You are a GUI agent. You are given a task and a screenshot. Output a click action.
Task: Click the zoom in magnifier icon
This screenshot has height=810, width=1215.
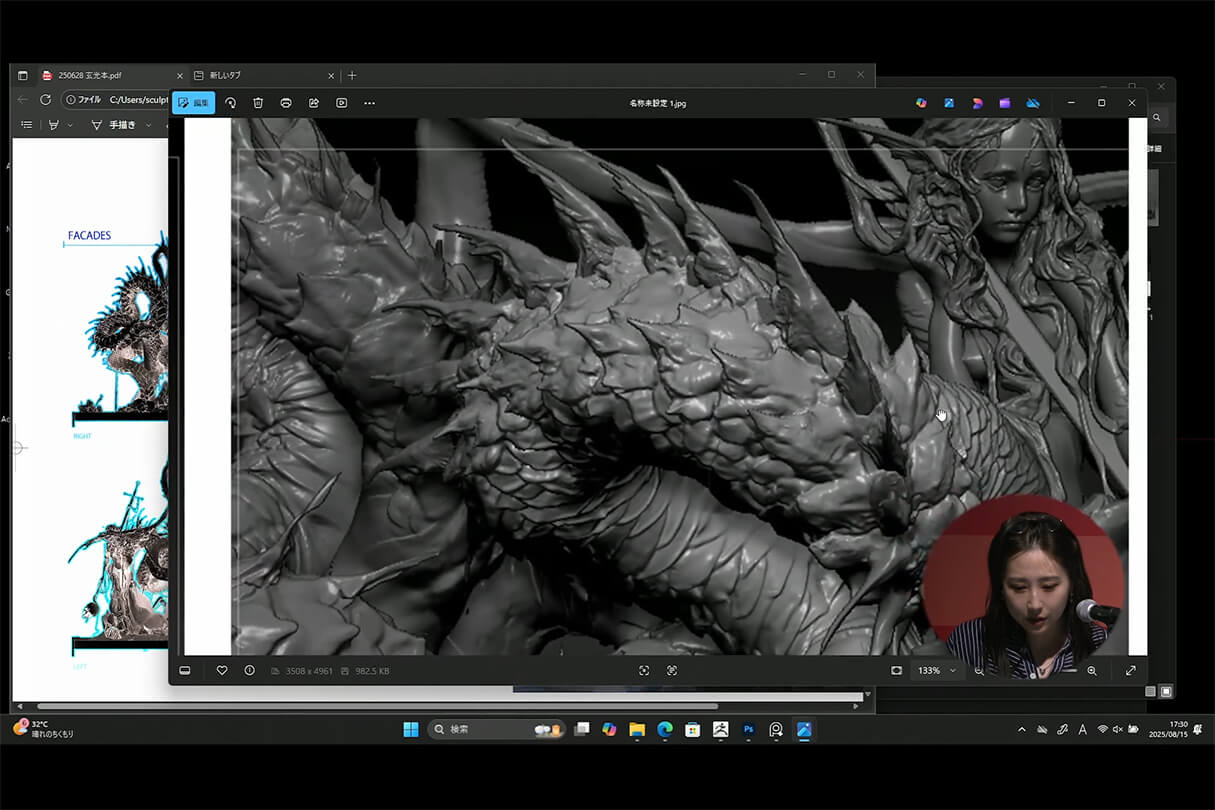click(1091, 670)
